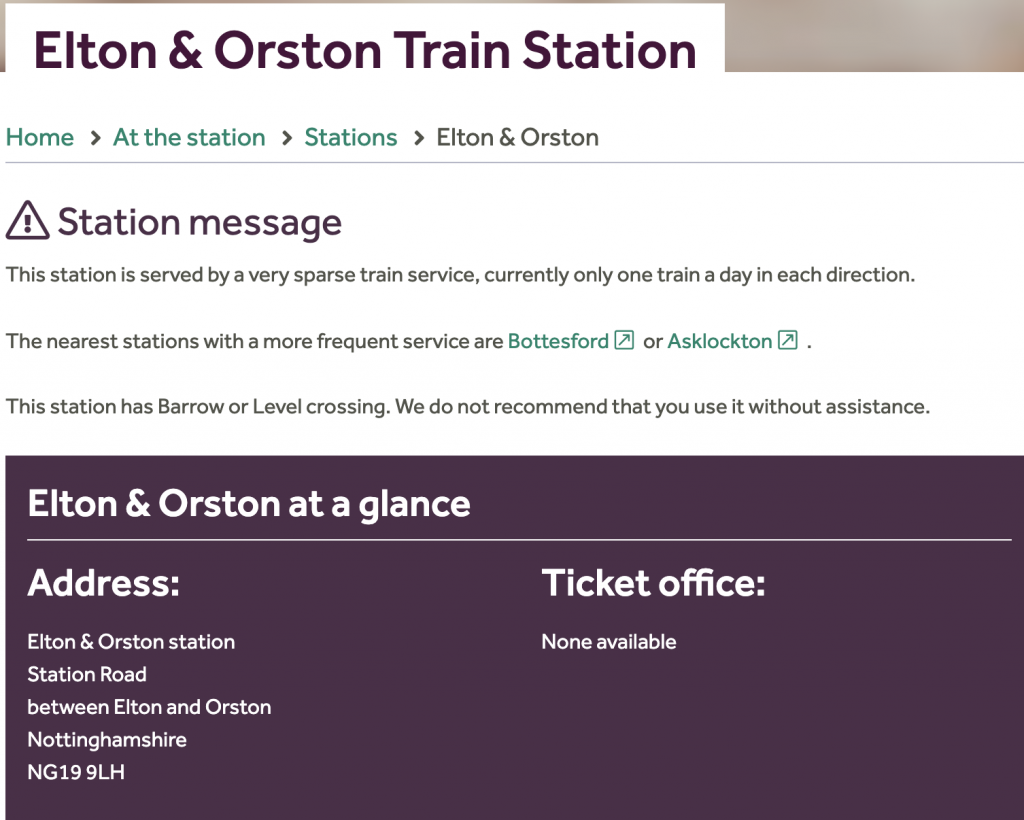Open the 'At the station' breadcrumb link

pyautogui.click(x=189, y=138)
